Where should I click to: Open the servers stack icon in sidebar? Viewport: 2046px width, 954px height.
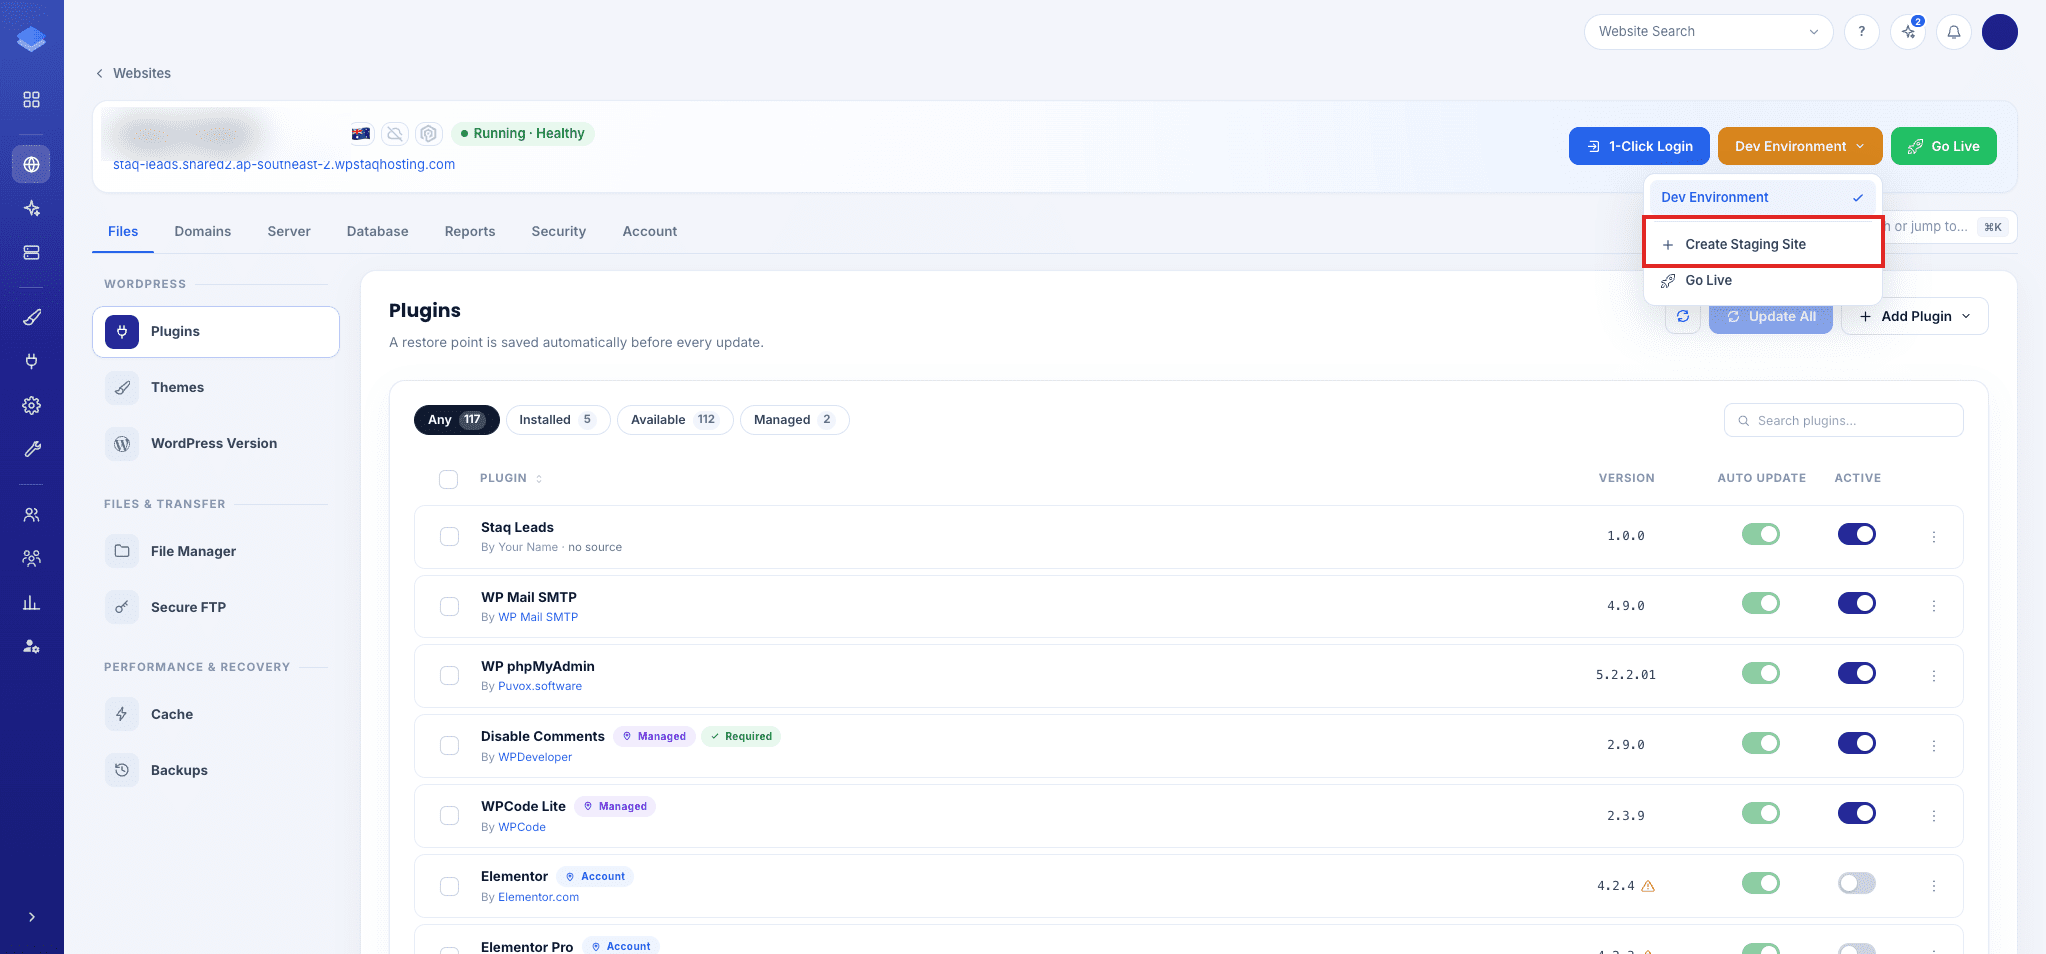click(31, 253)
